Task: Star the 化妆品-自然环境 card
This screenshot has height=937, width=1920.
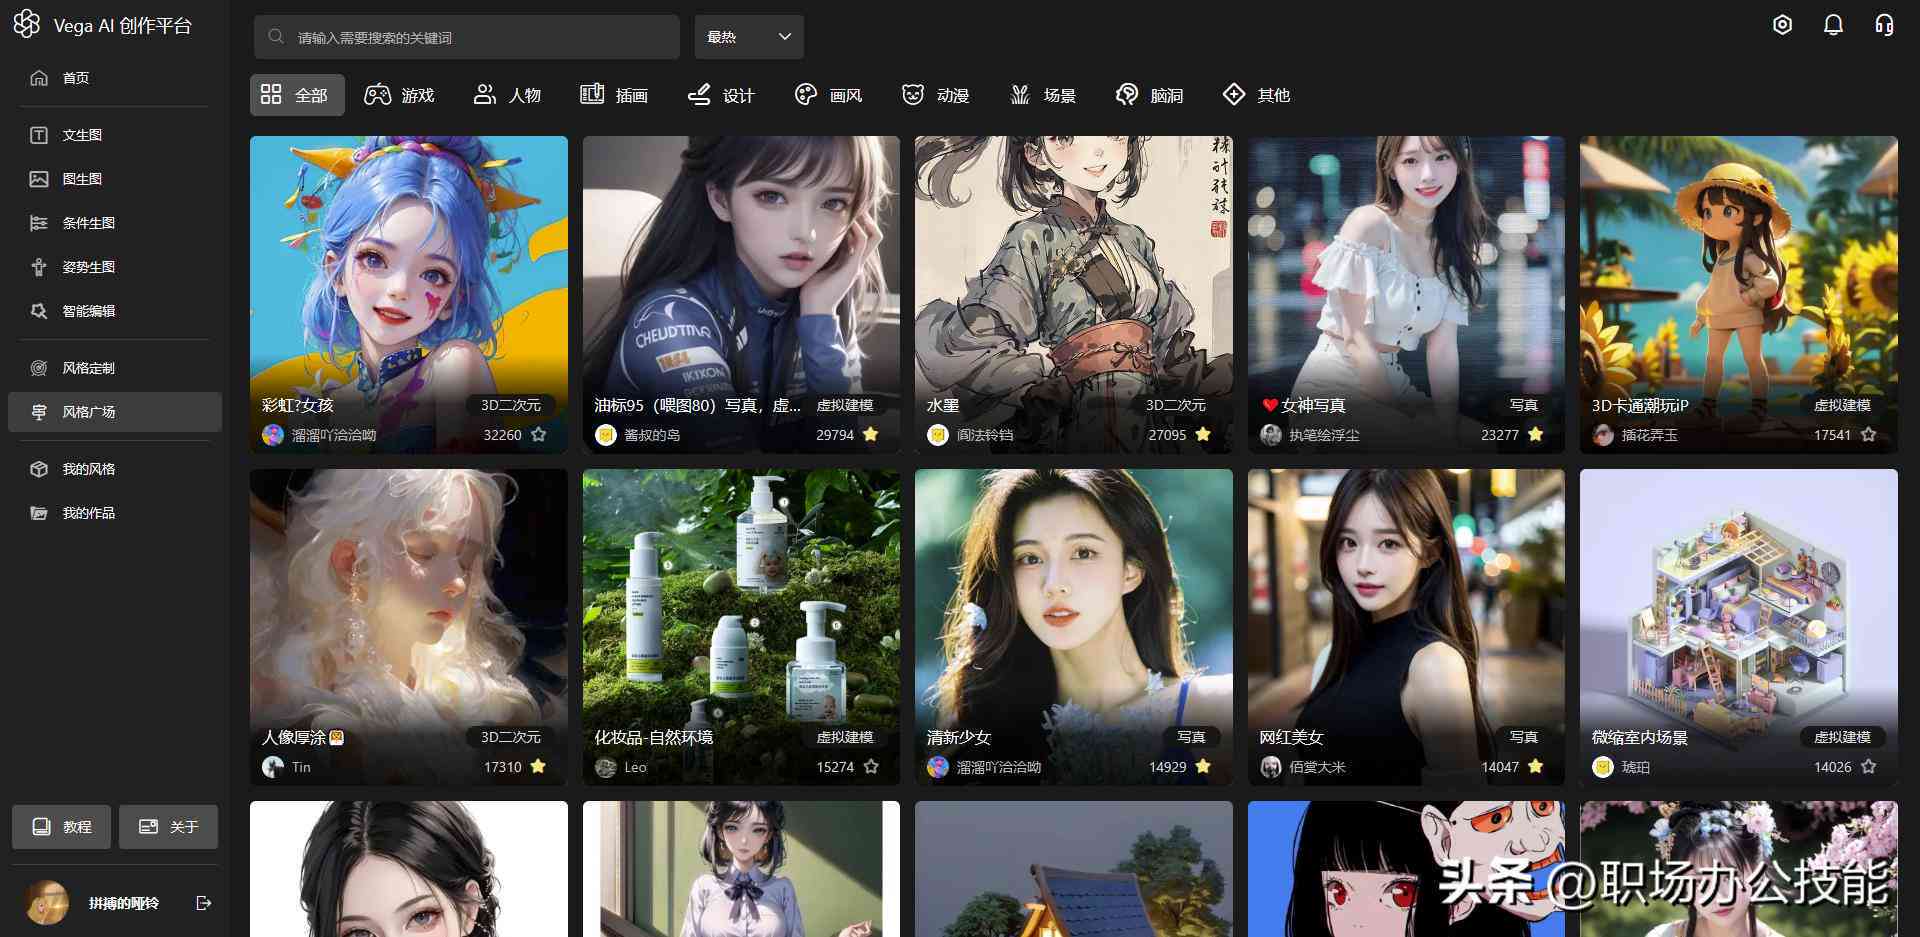Action: (x=871, y=767)
